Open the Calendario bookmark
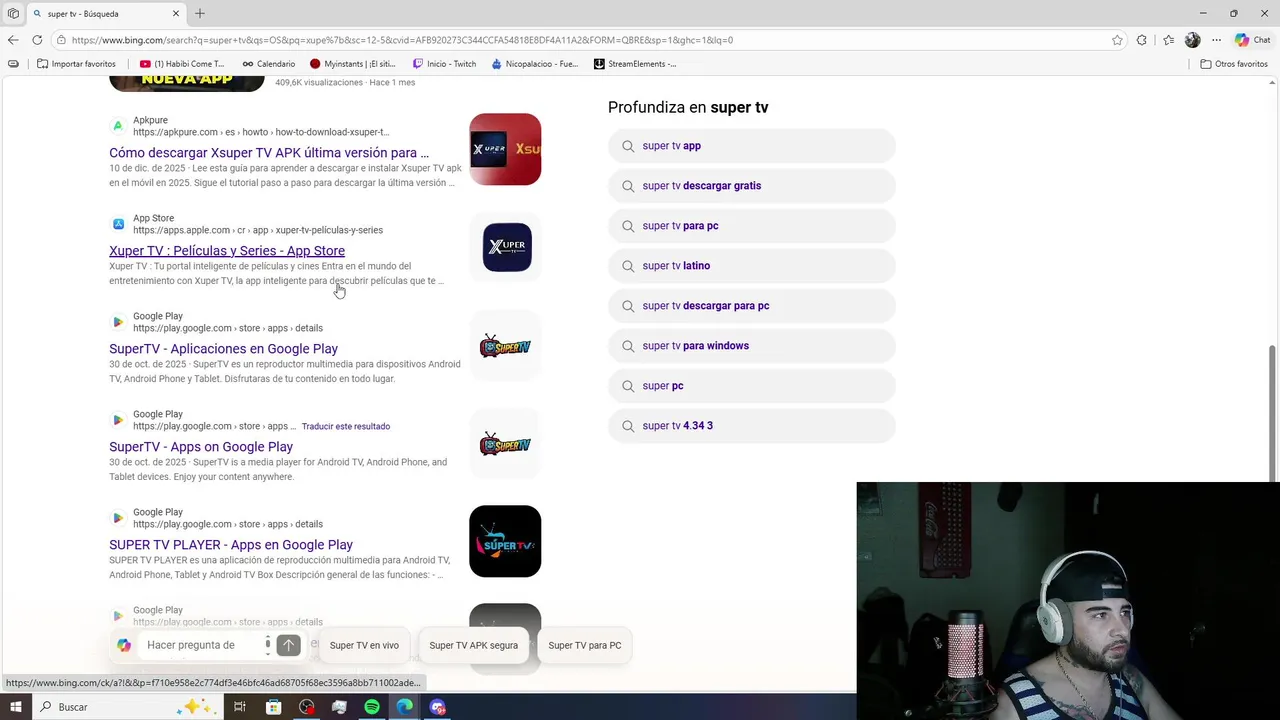This screenshot has width=1280, height=720. [x=269, y=63]
